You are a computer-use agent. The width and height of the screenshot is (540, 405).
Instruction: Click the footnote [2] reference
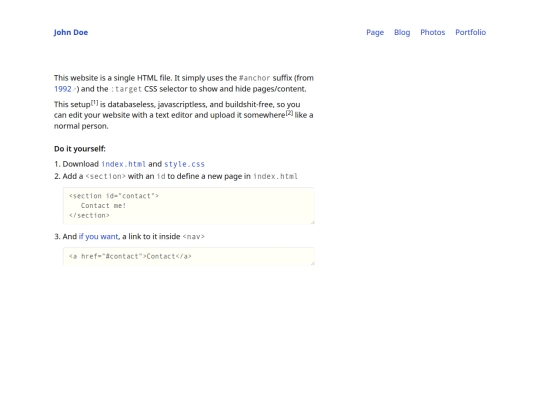point(289,113)
